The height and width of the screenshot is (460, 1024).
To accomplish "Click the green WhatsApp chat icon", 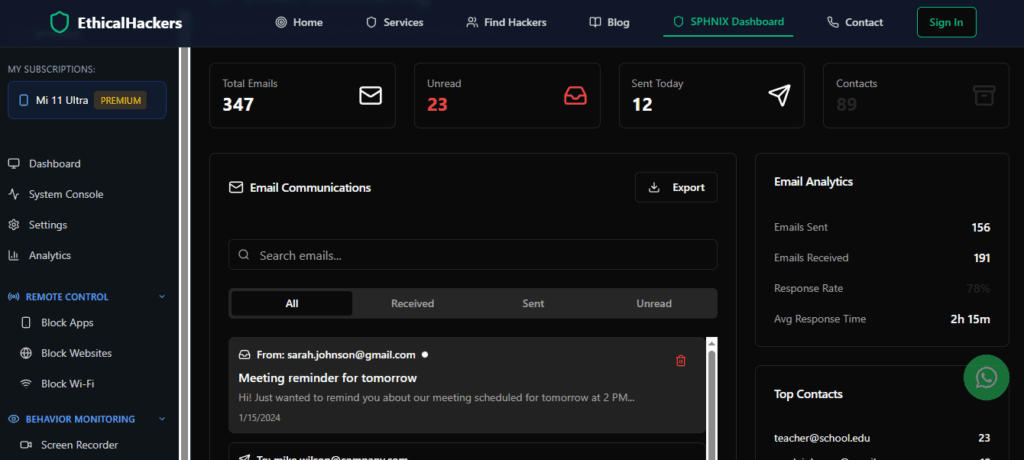I will tap(986, 377).
